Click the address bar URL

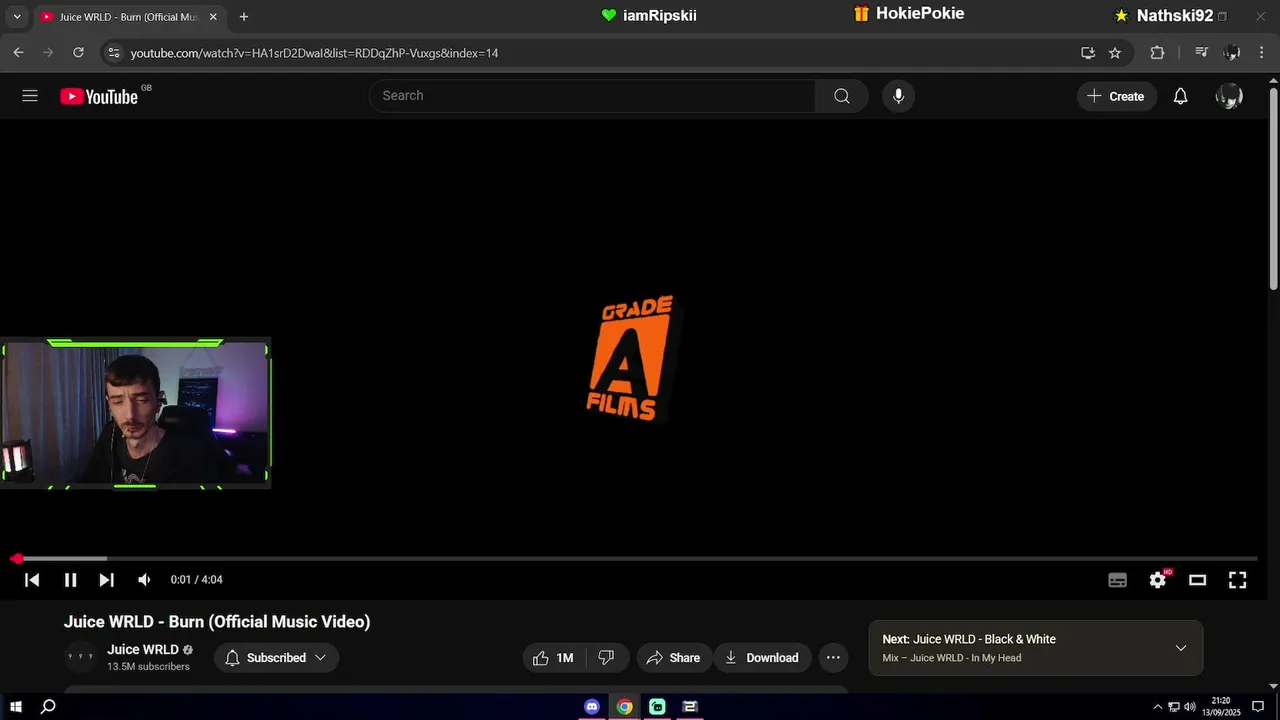coord(314,53)
